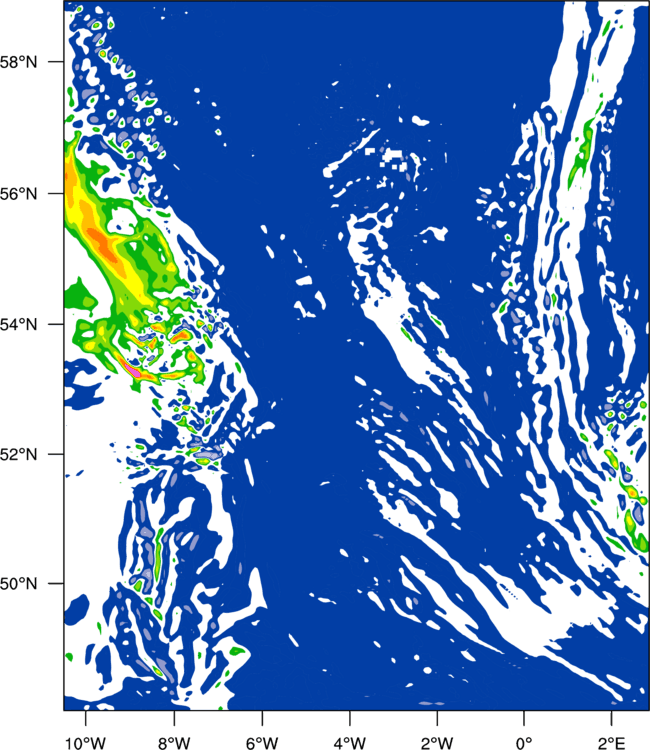Click the 8°W longitude label
650x750 pixels.
pos(174,743)
